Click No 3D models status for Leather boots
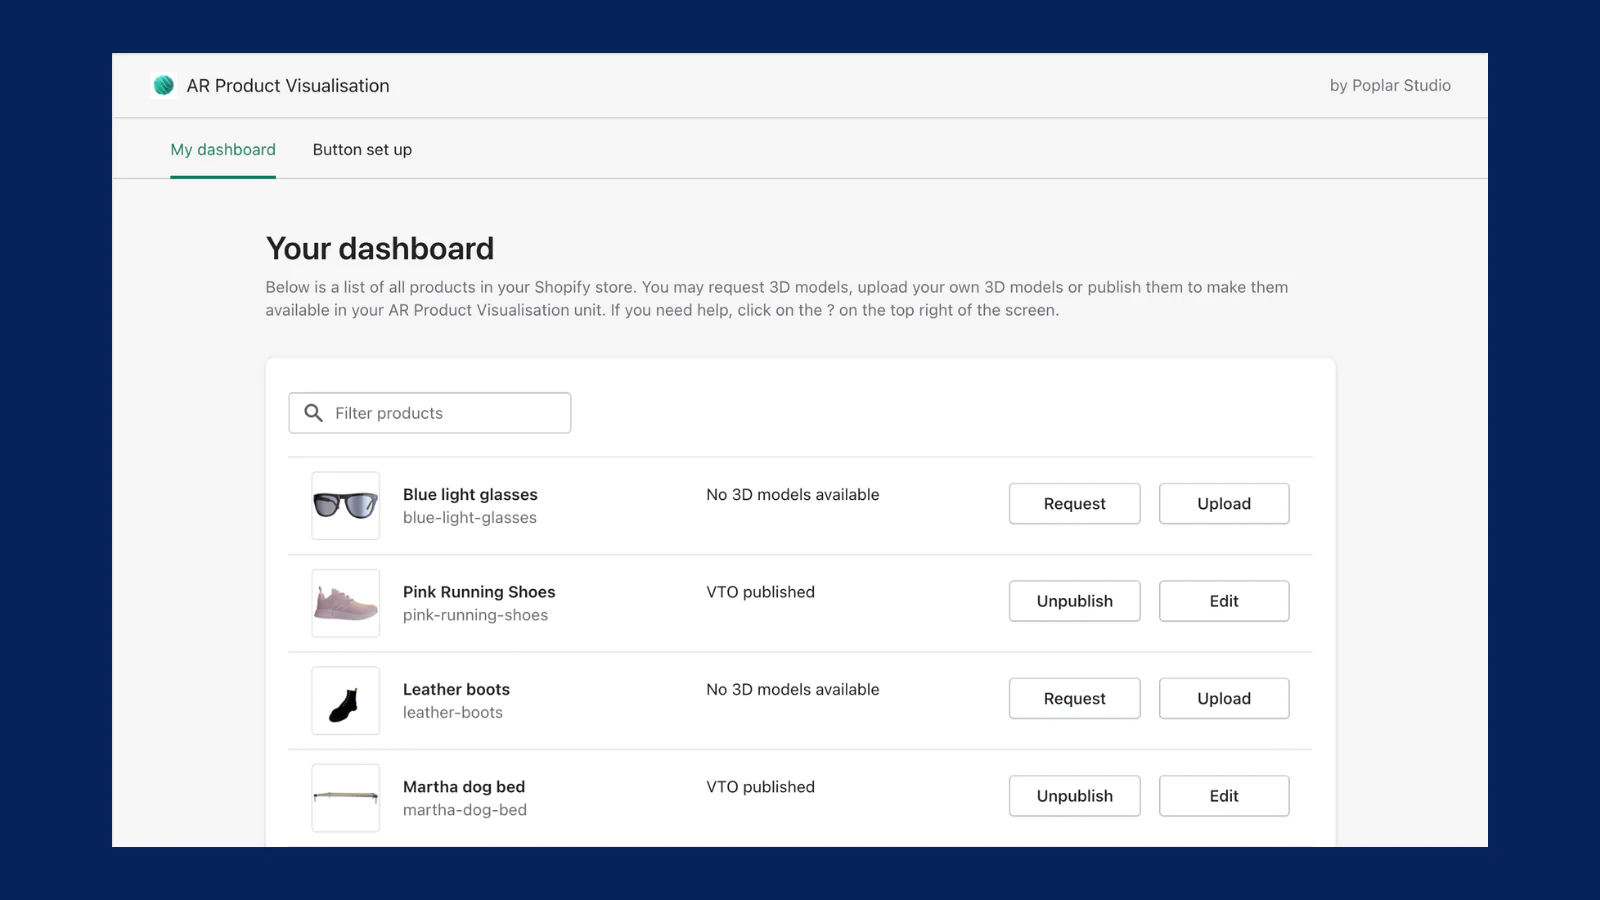The height and width of the screenshot is (900, 1600). point(793,690)
